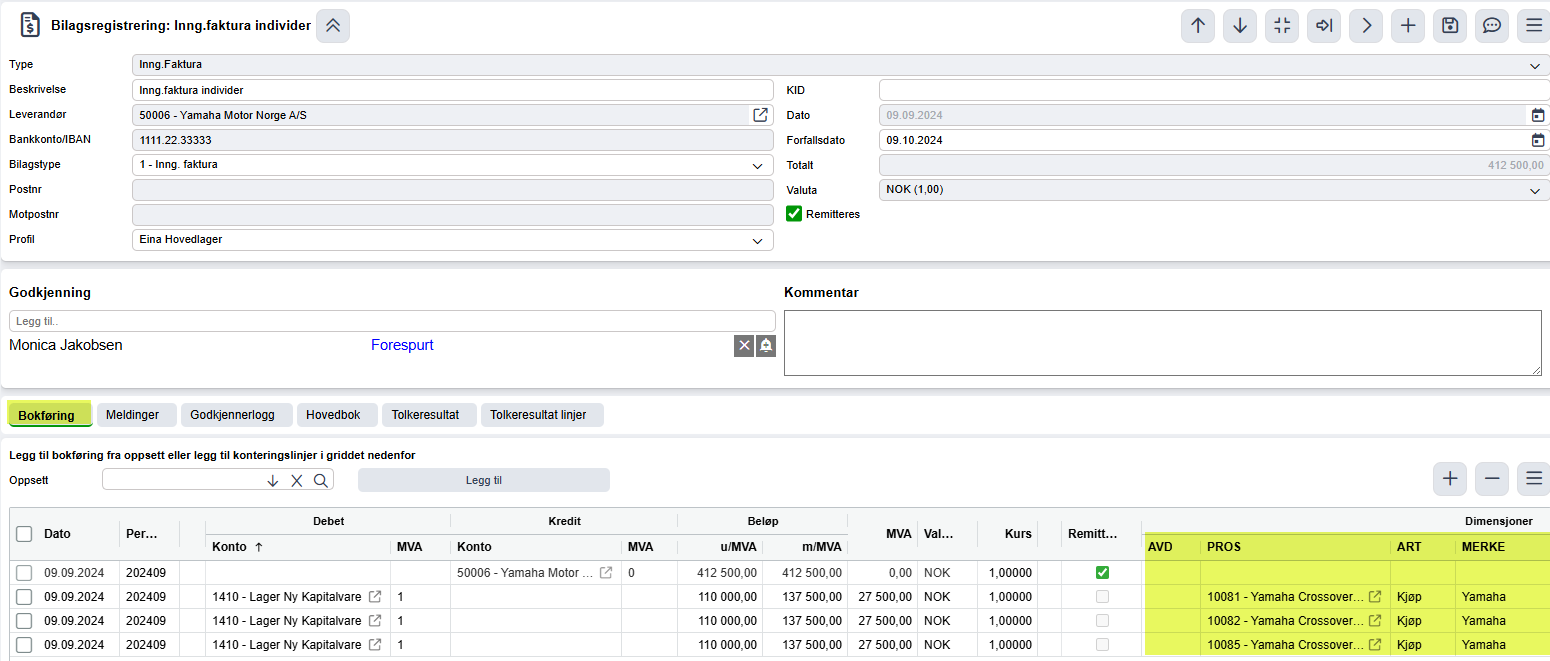Select all rows with header checkbox
This screenshot has height=661, width=1550.
pos(24,534)
